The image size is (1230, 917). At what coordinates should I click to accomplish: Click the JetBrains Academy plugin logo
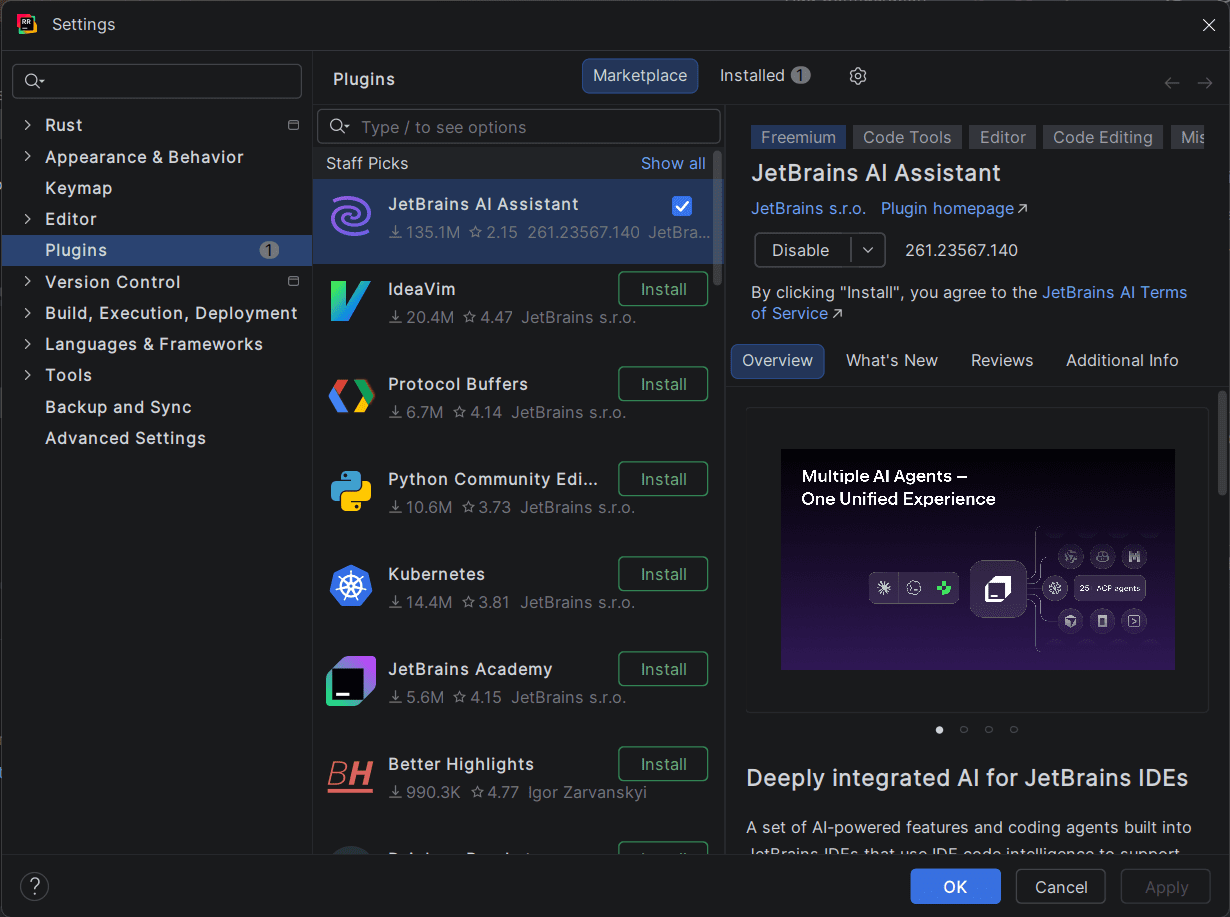click(351, 681)
